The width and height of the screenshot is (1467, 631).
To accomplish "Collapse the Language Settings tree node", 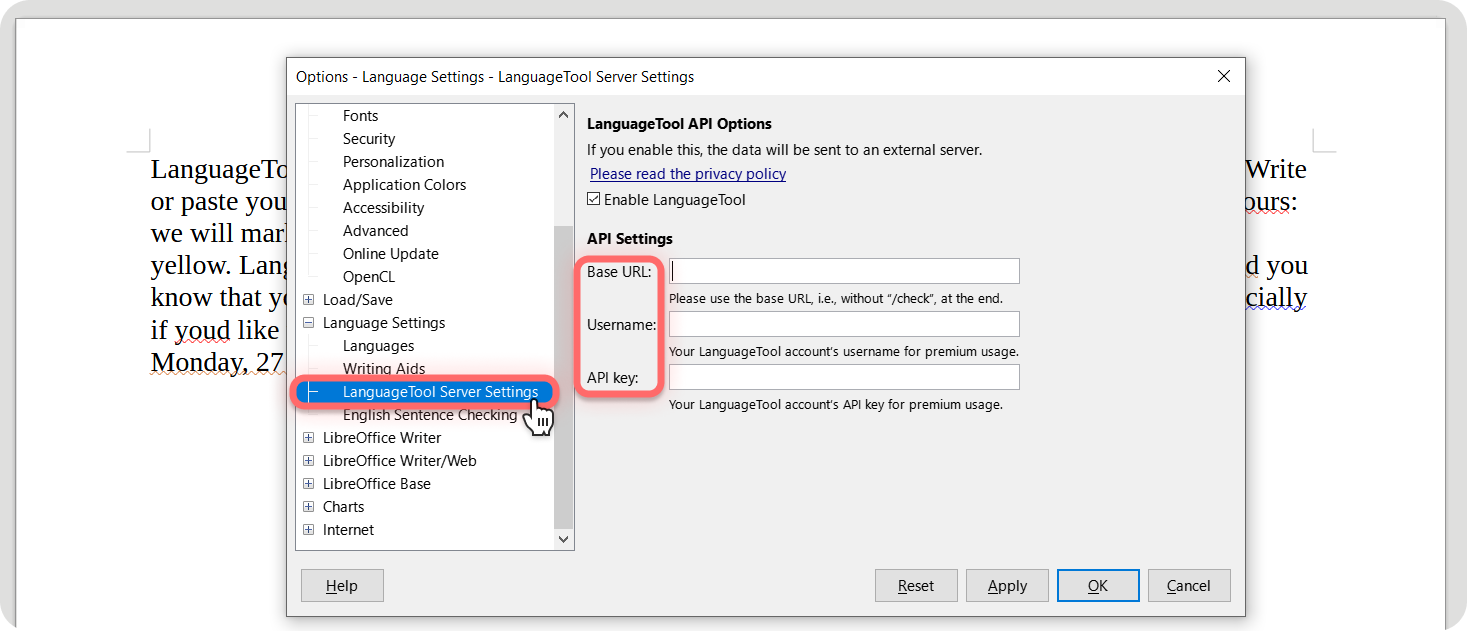I will click(x=309, y=323).
